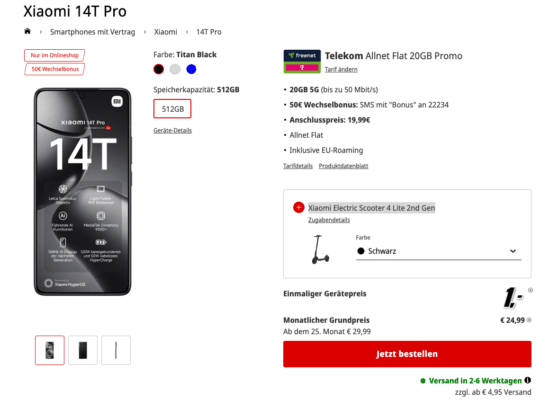Click the Jetzt bestellen button
This screenshot has height=400, width=549.
pos(407,354)
